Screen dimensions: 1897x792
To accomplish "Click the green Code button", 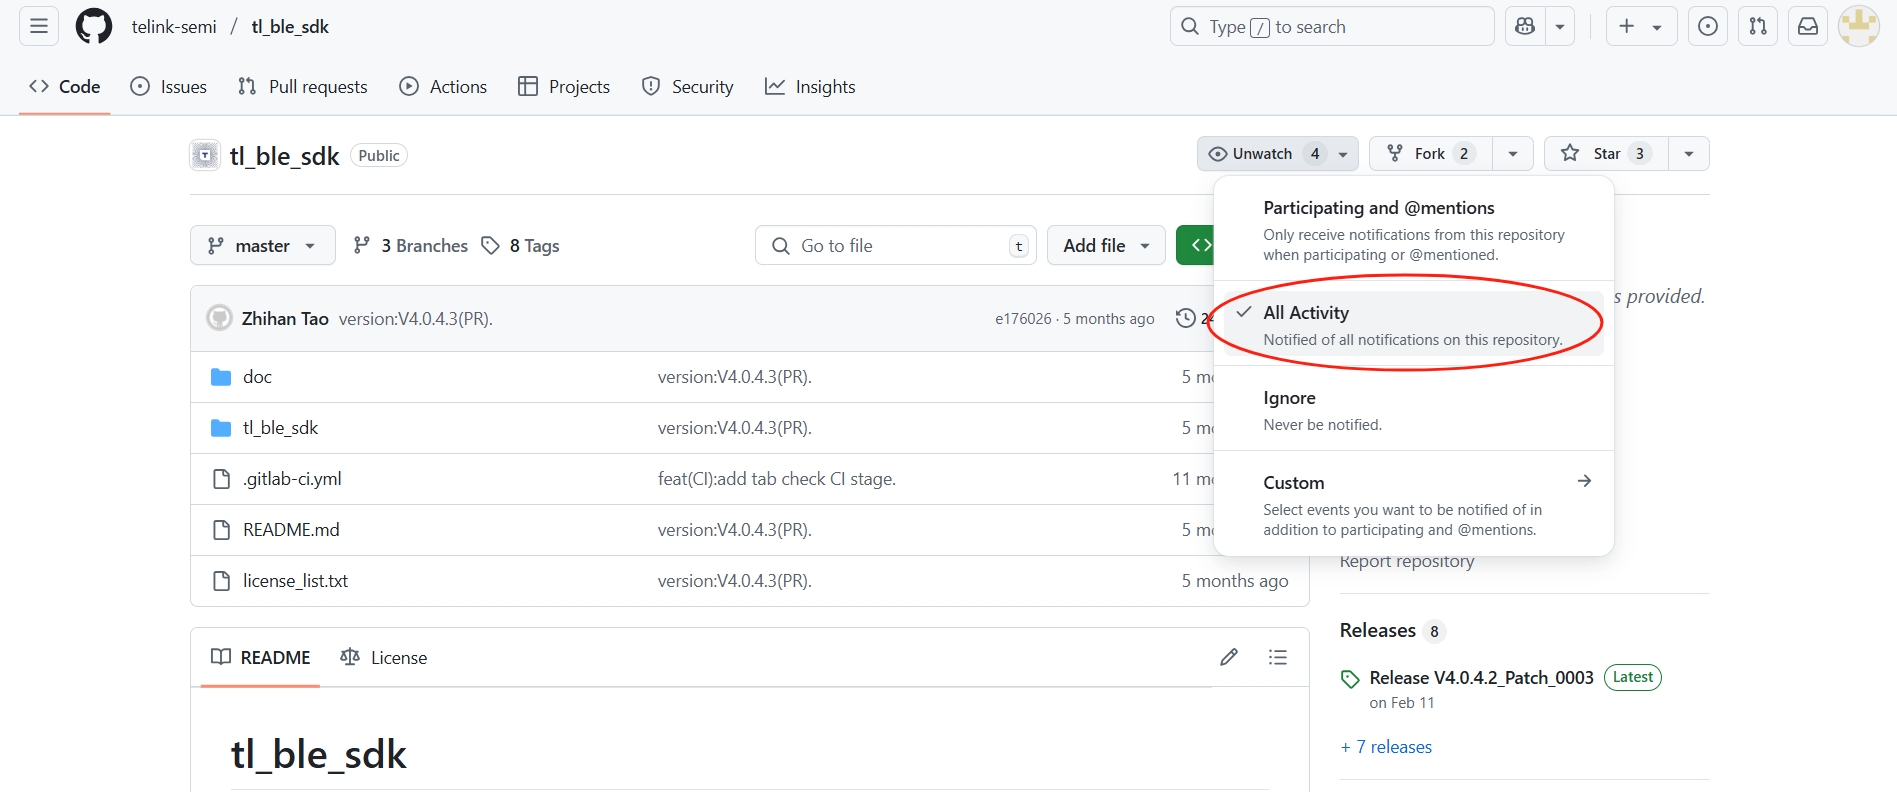I will click(x=1196, y=245).
